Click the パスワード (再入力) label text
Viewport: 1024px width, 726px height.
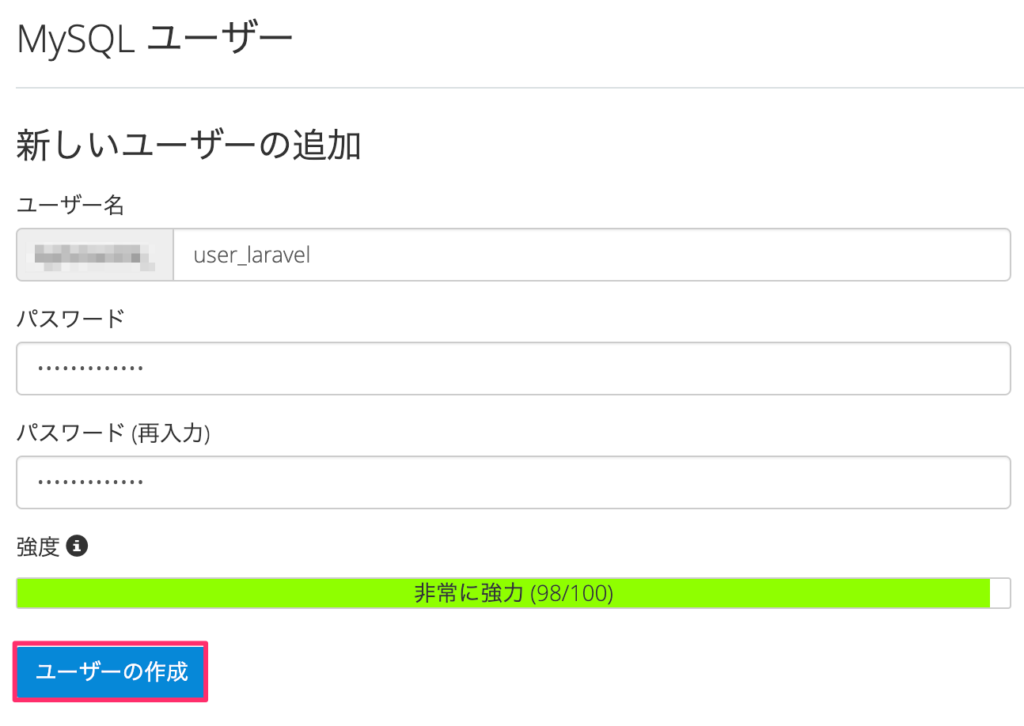(x=114, y=432)
